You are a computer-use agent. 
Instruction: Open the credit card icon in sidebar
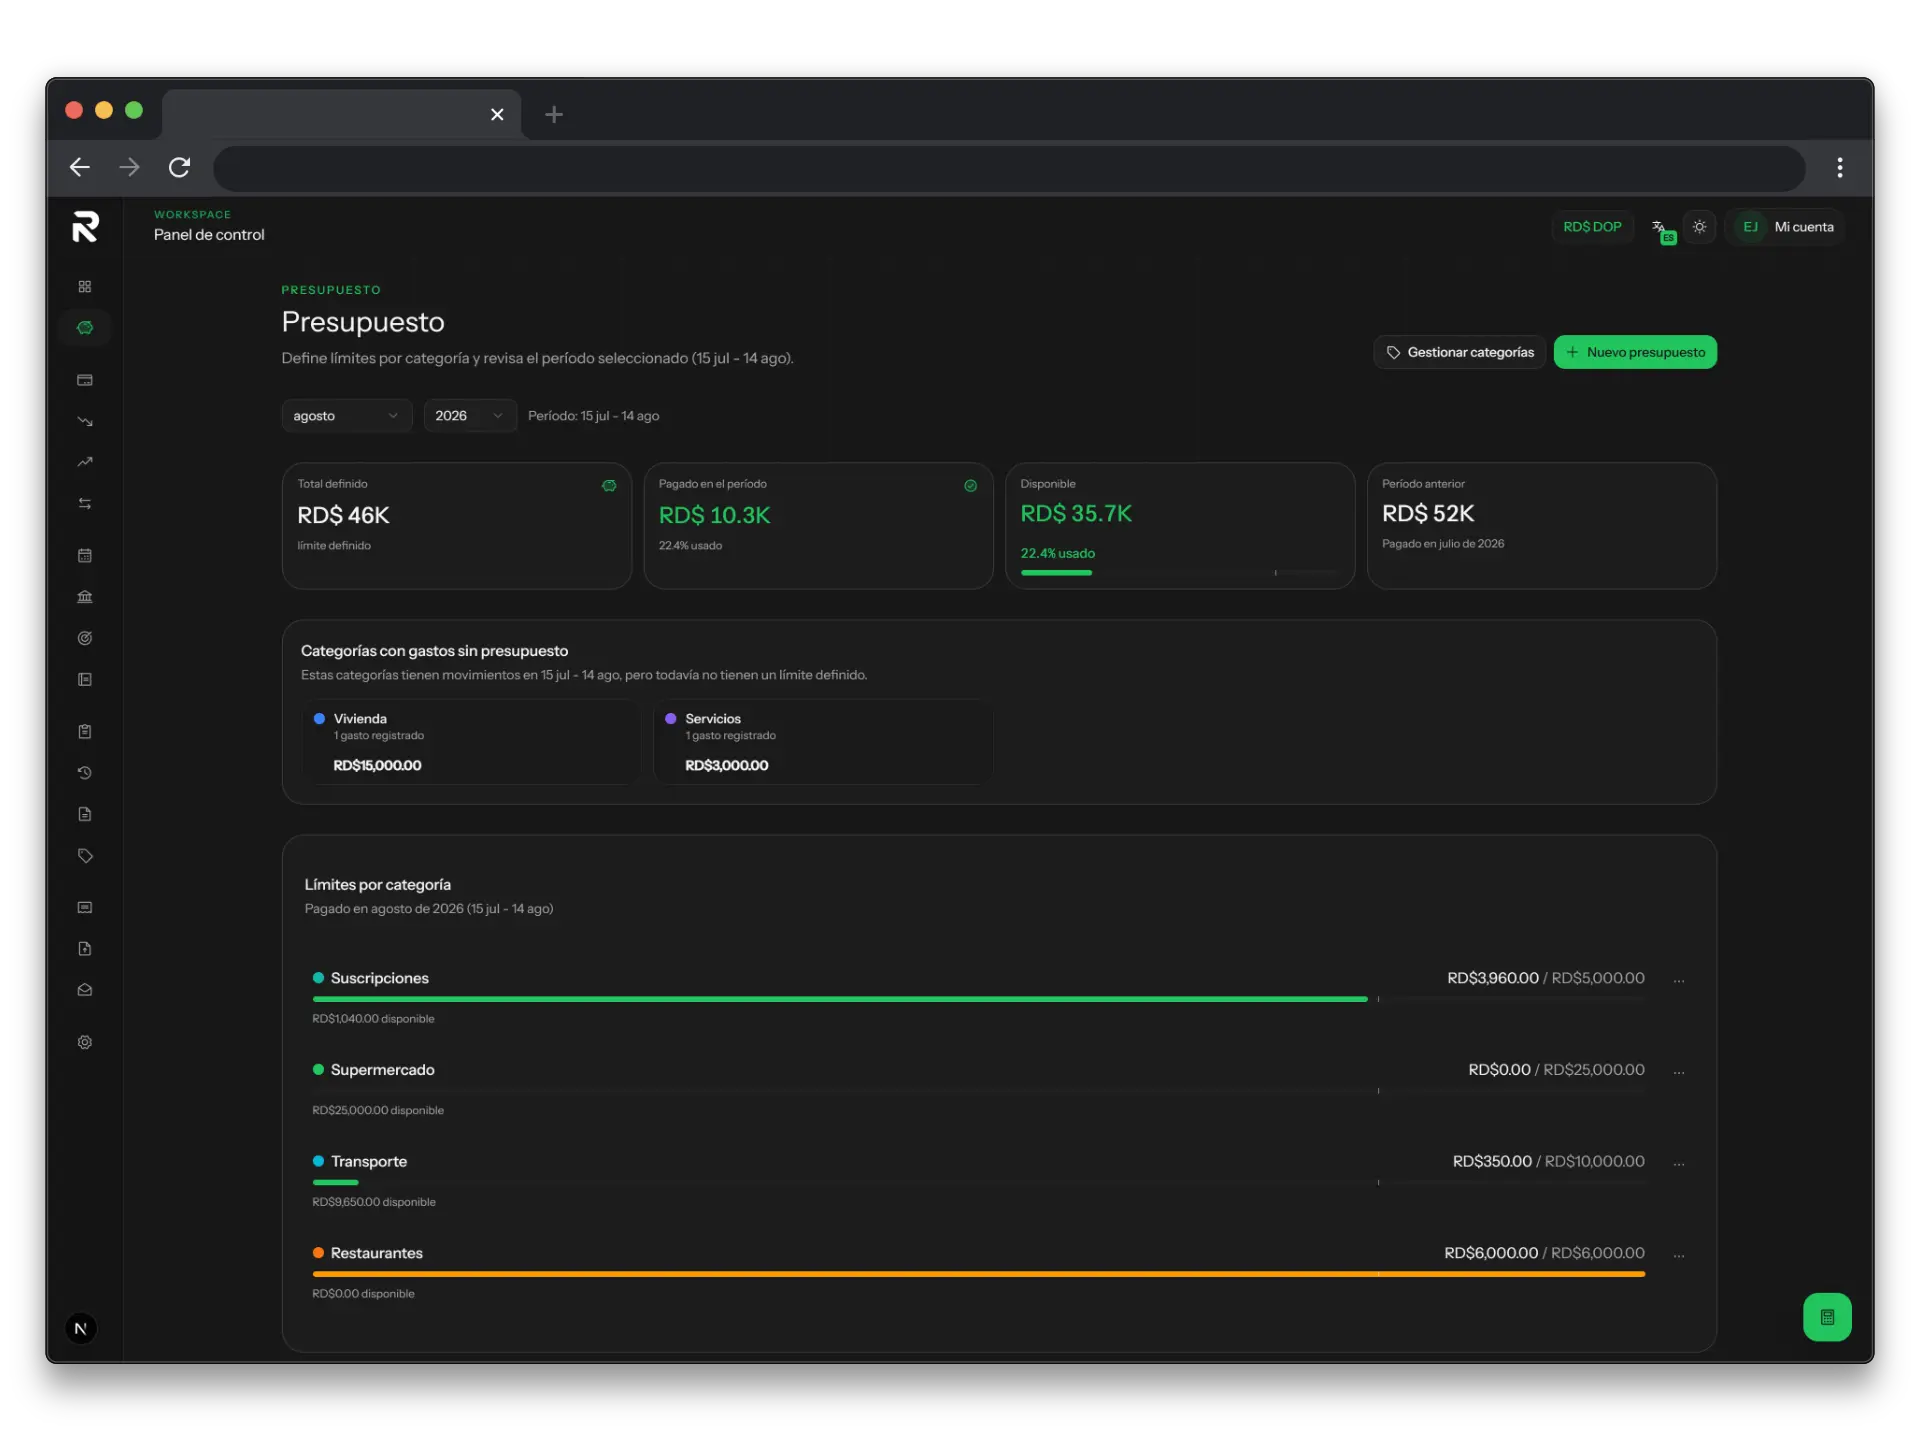tap(85, 380)
